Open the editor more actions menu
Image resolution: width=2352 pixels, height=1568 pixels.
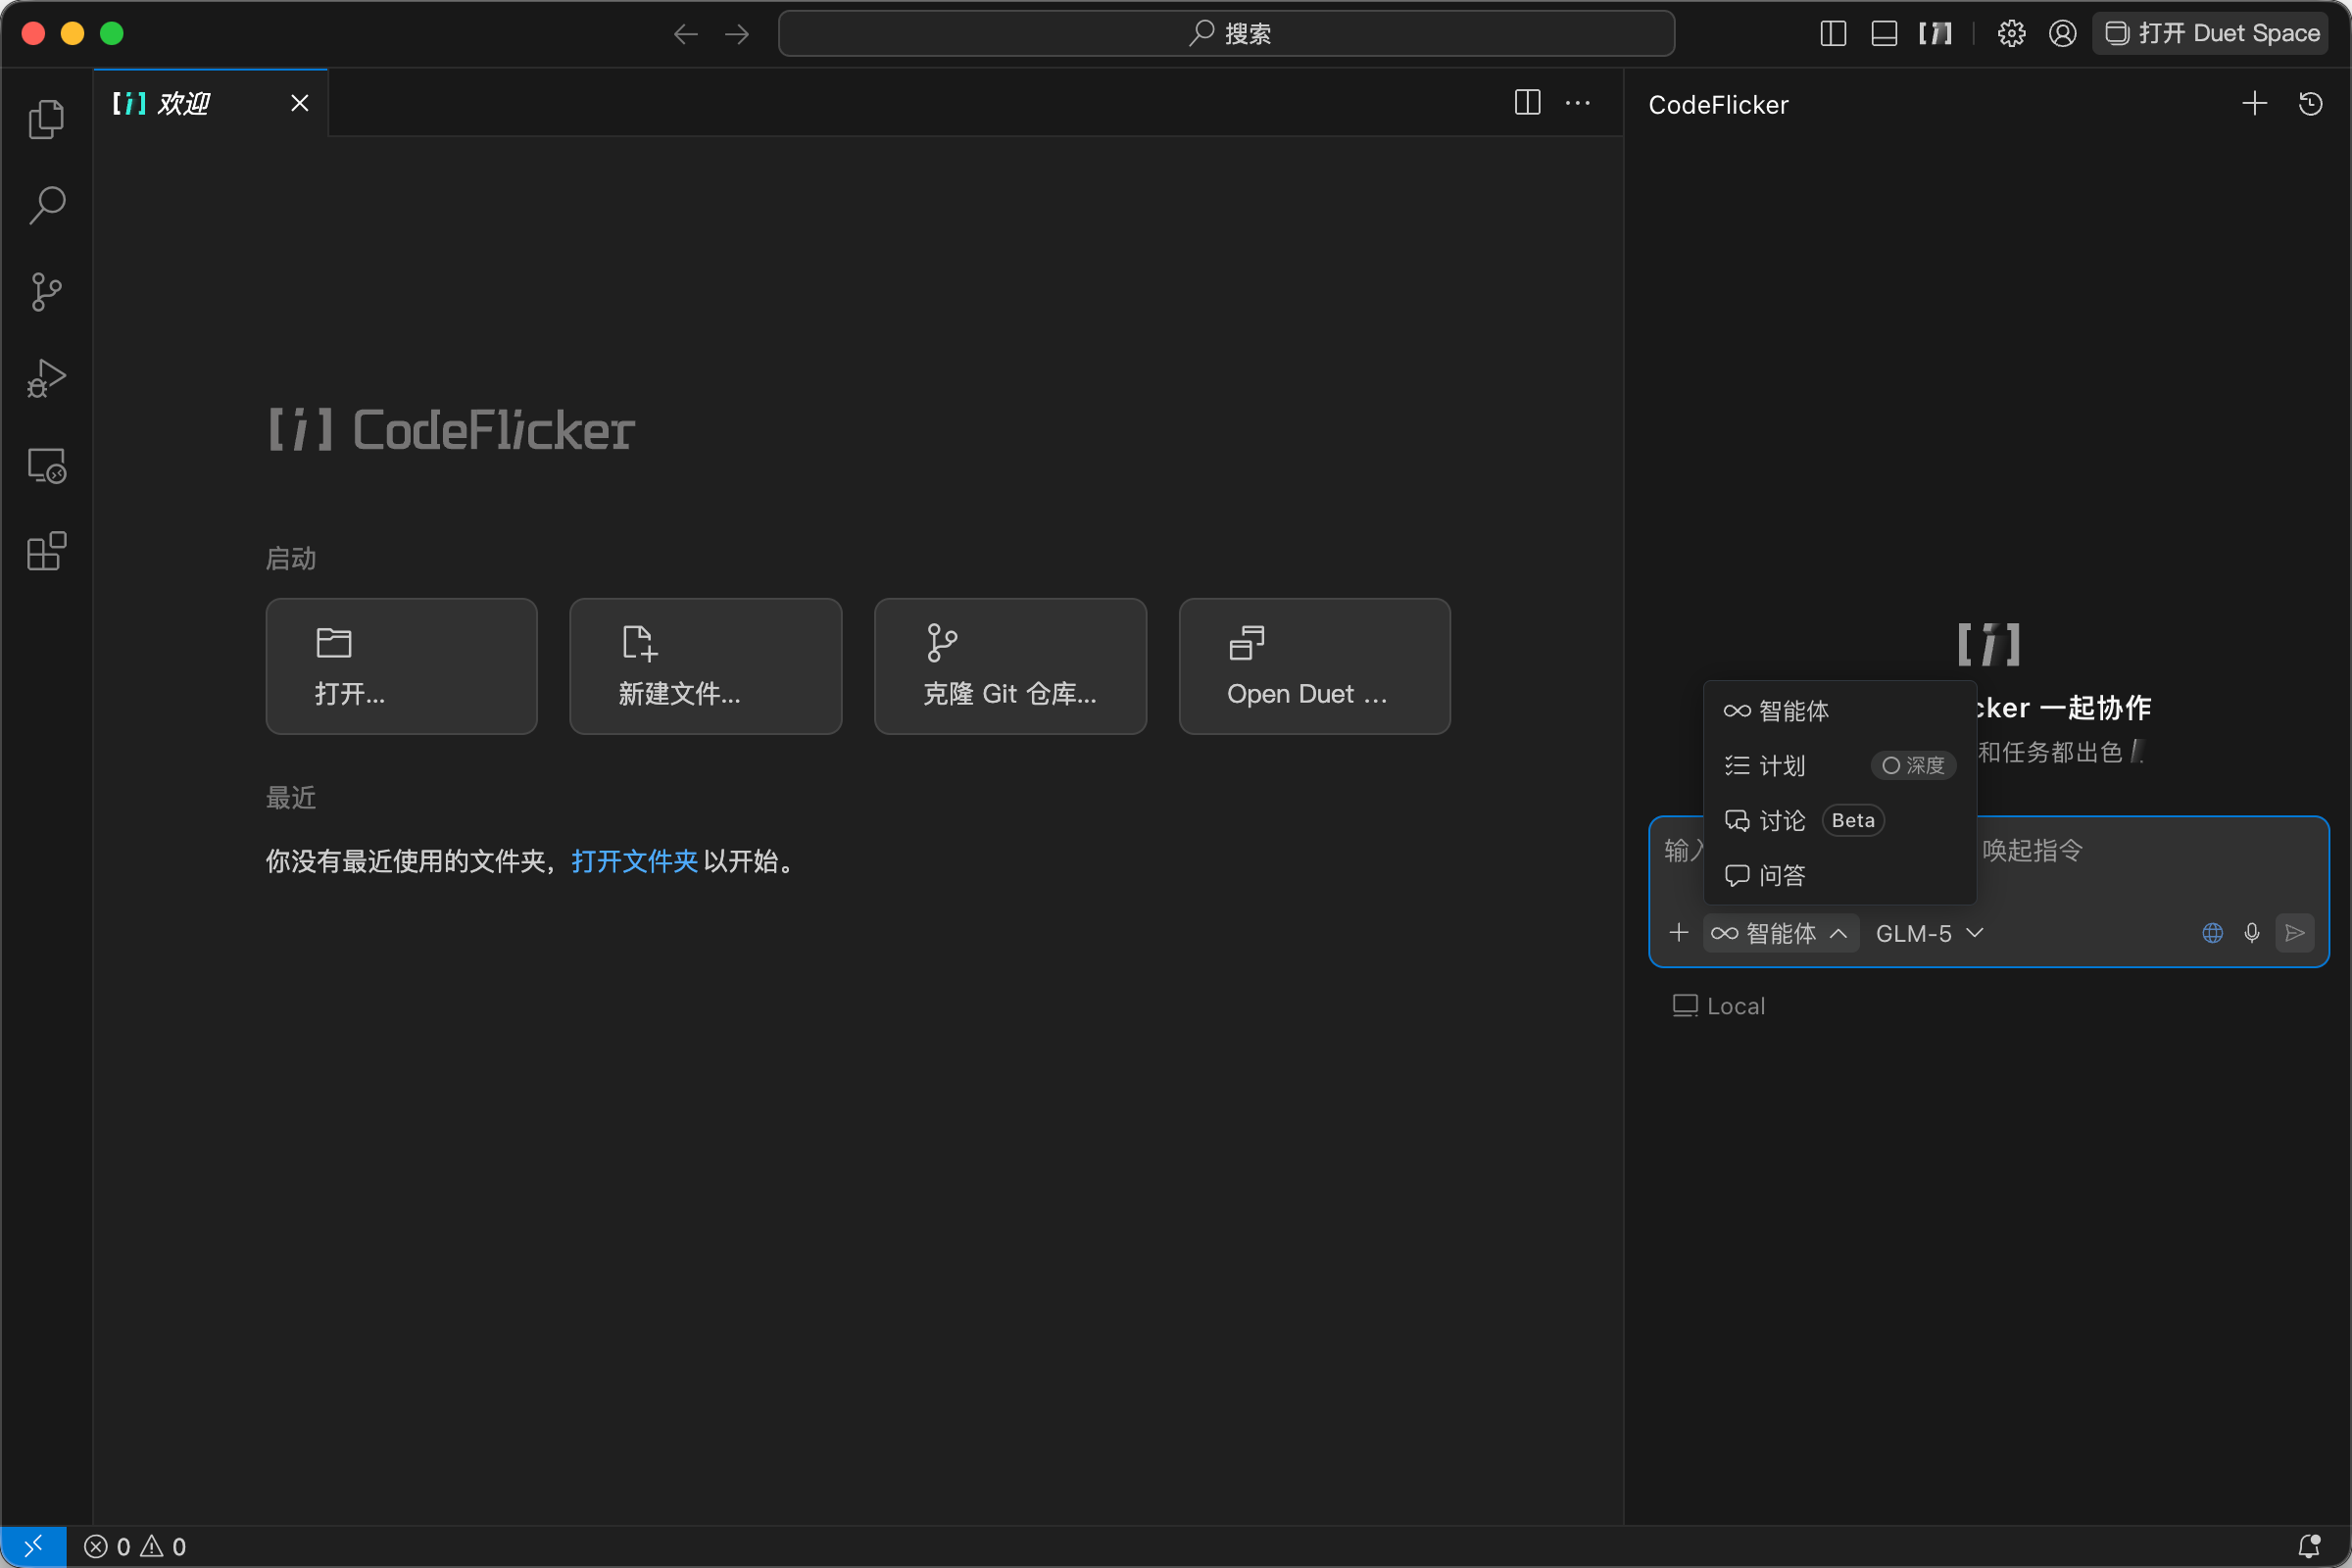point(1578,103)
